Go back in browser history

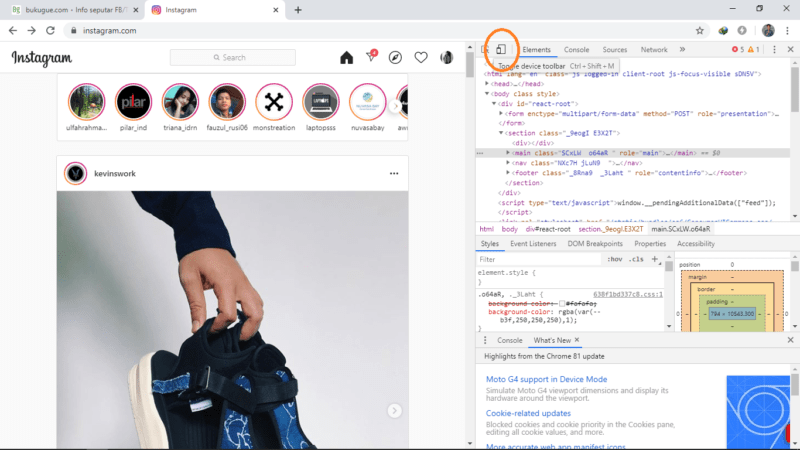[13, 31]
